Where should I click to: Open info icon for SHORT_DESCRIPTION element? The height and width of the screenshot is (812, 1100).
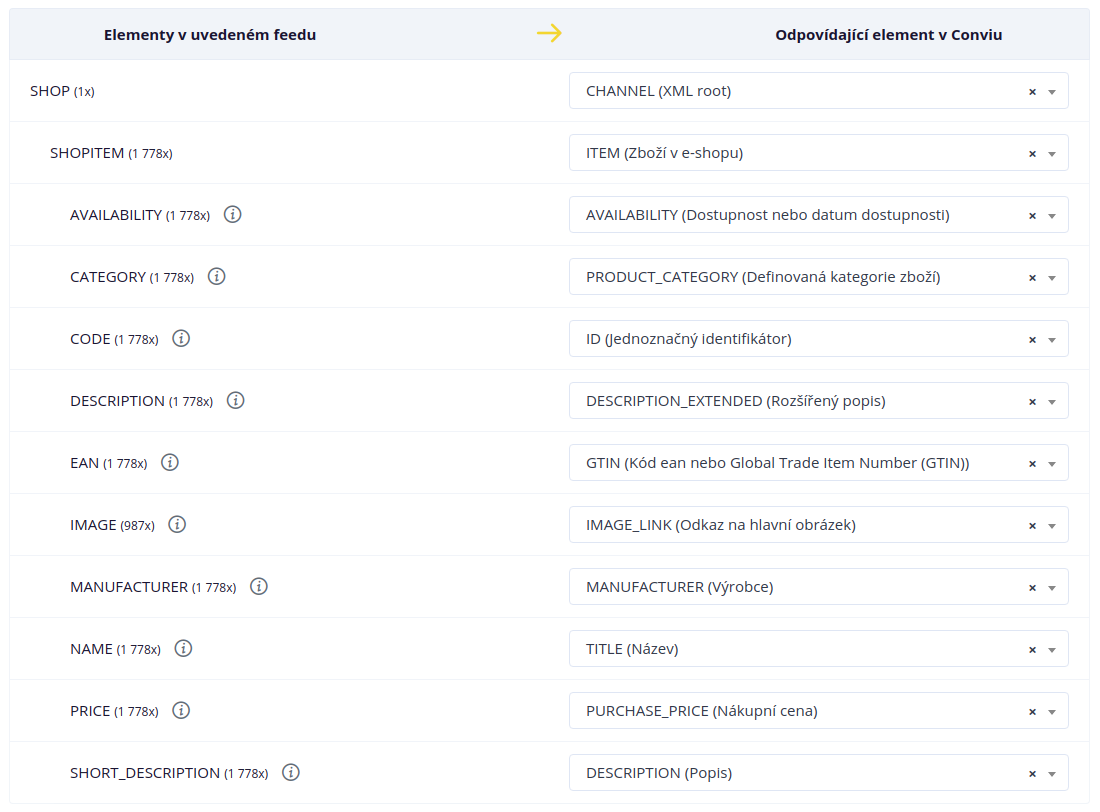[x=291, y=772]
